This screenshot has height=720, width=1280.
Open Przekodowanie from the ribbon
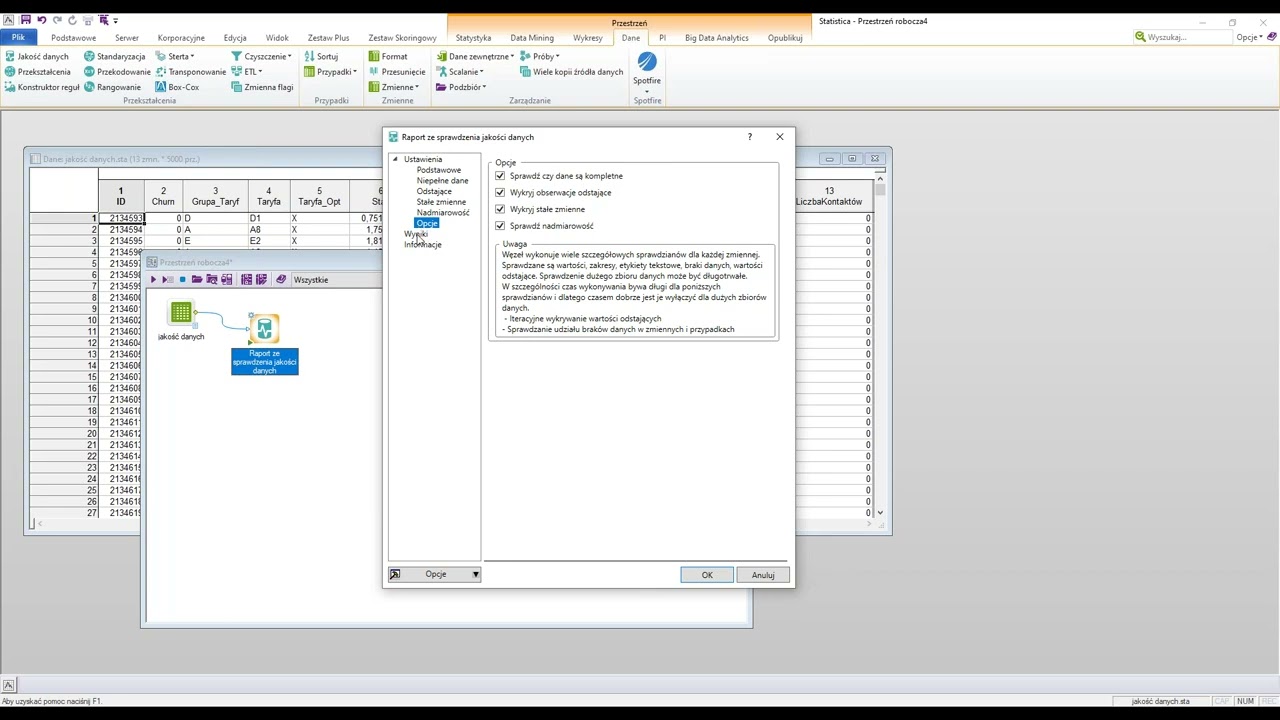click(x=117, y=72)
